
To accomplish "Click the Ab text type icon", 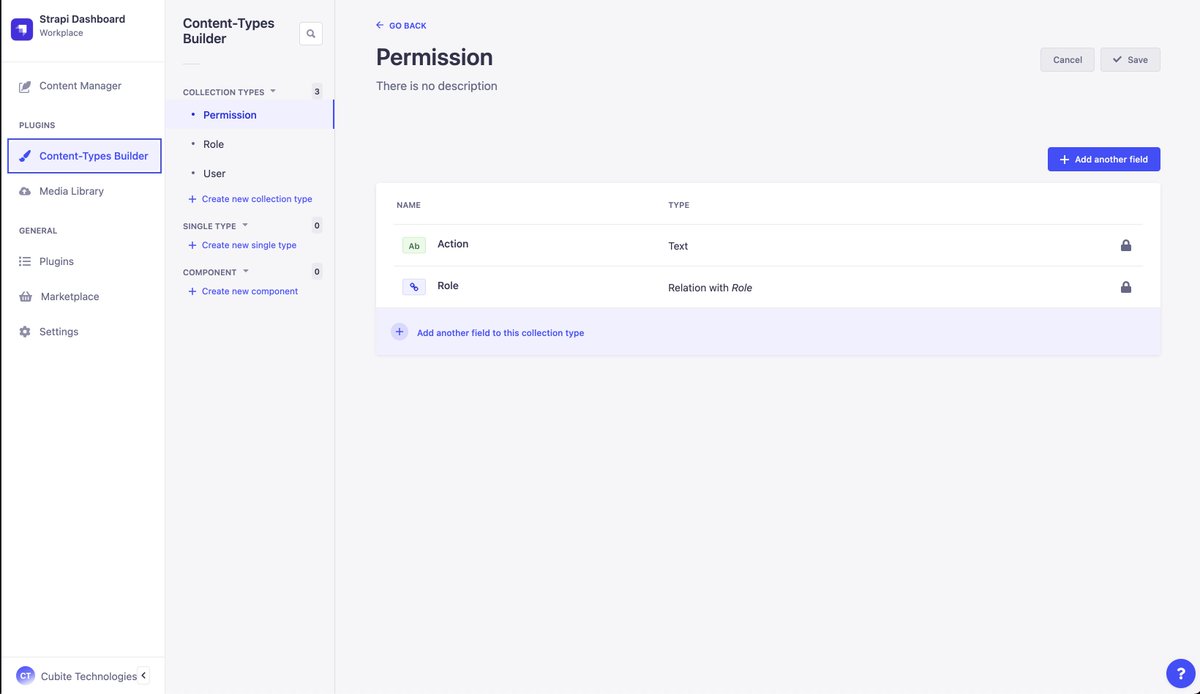I will (414, 245).
